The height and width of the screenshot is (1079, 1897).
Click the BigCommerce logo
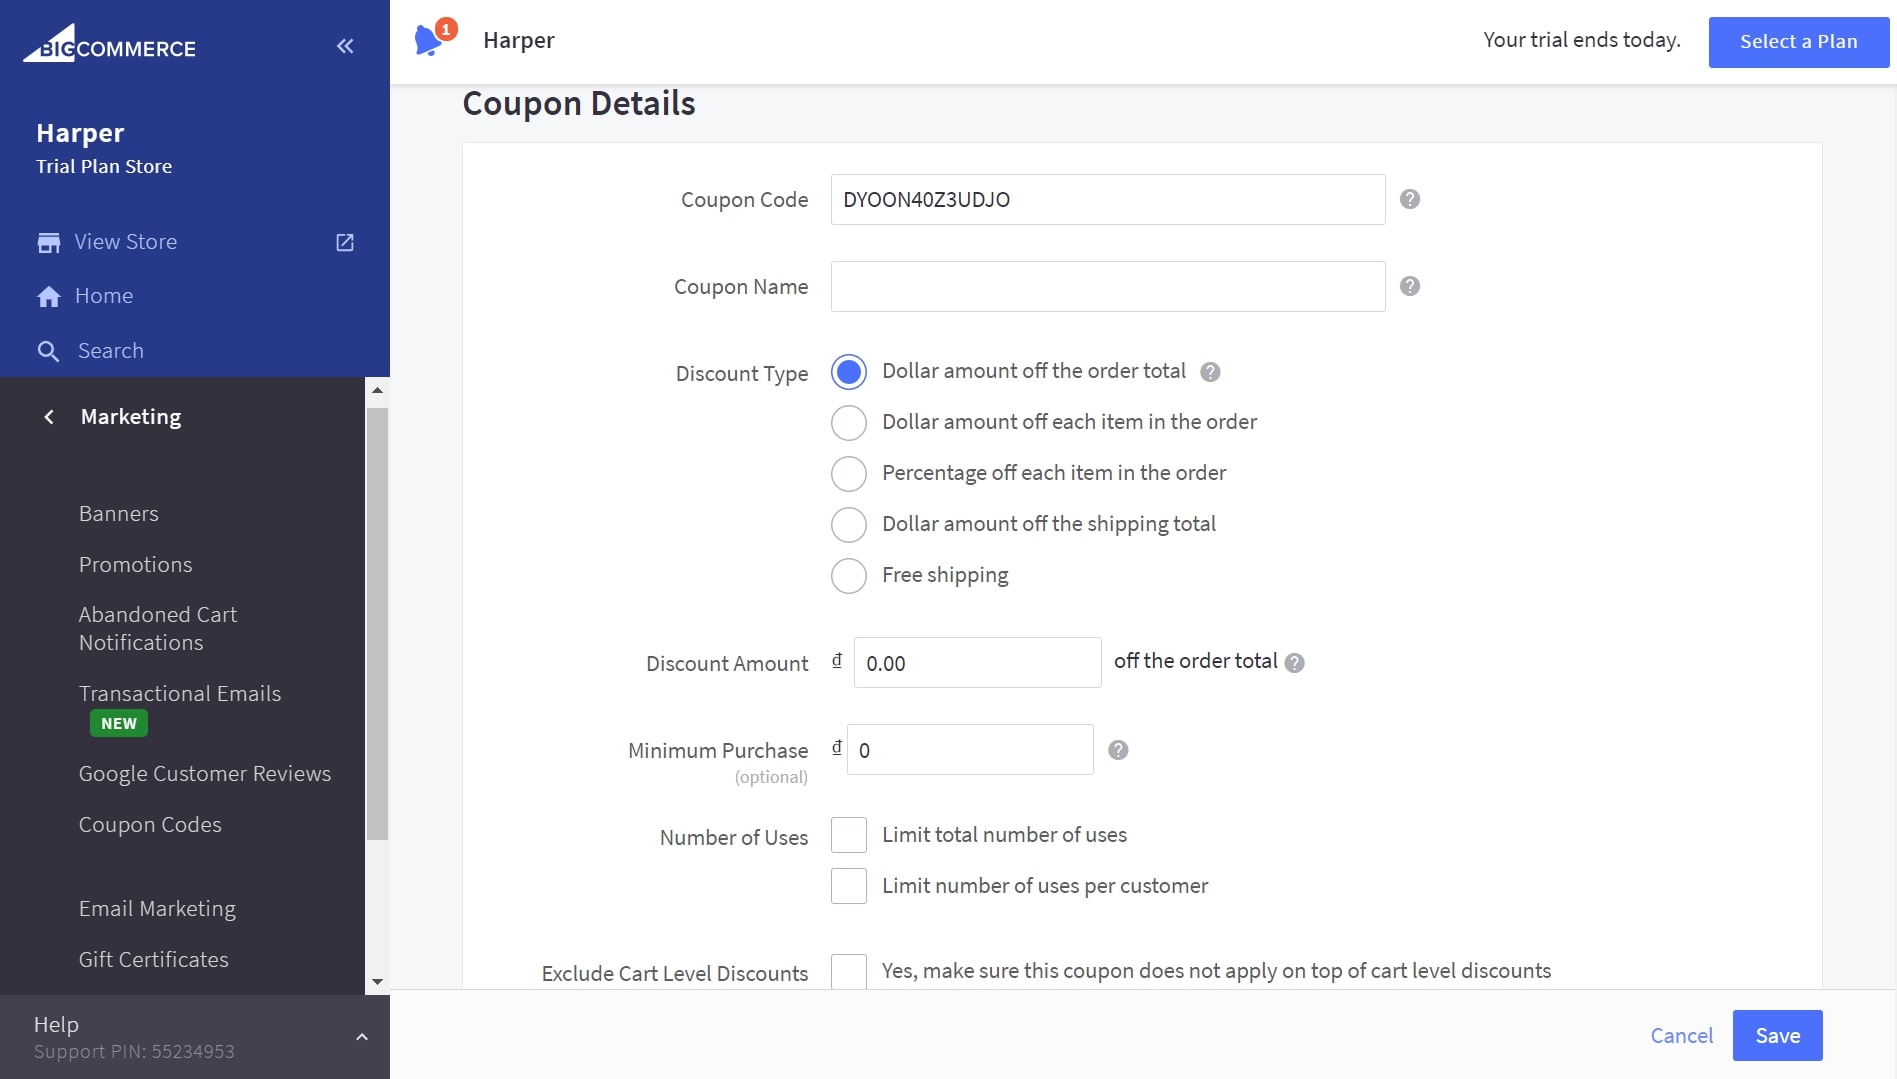coord(110,45)
